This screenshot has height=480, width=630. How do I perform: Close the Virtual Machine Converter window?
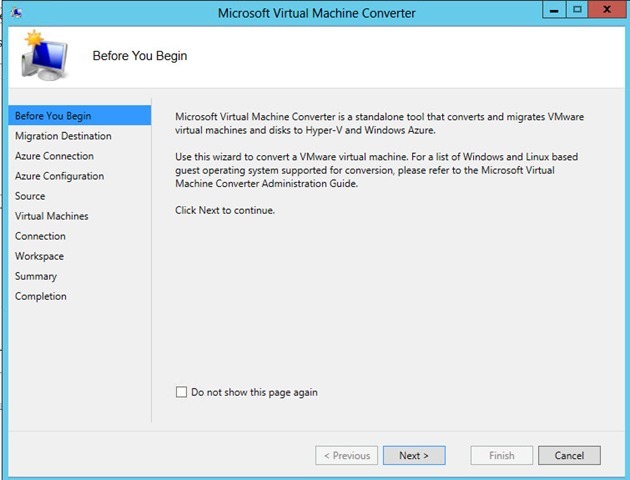point(607,10)
